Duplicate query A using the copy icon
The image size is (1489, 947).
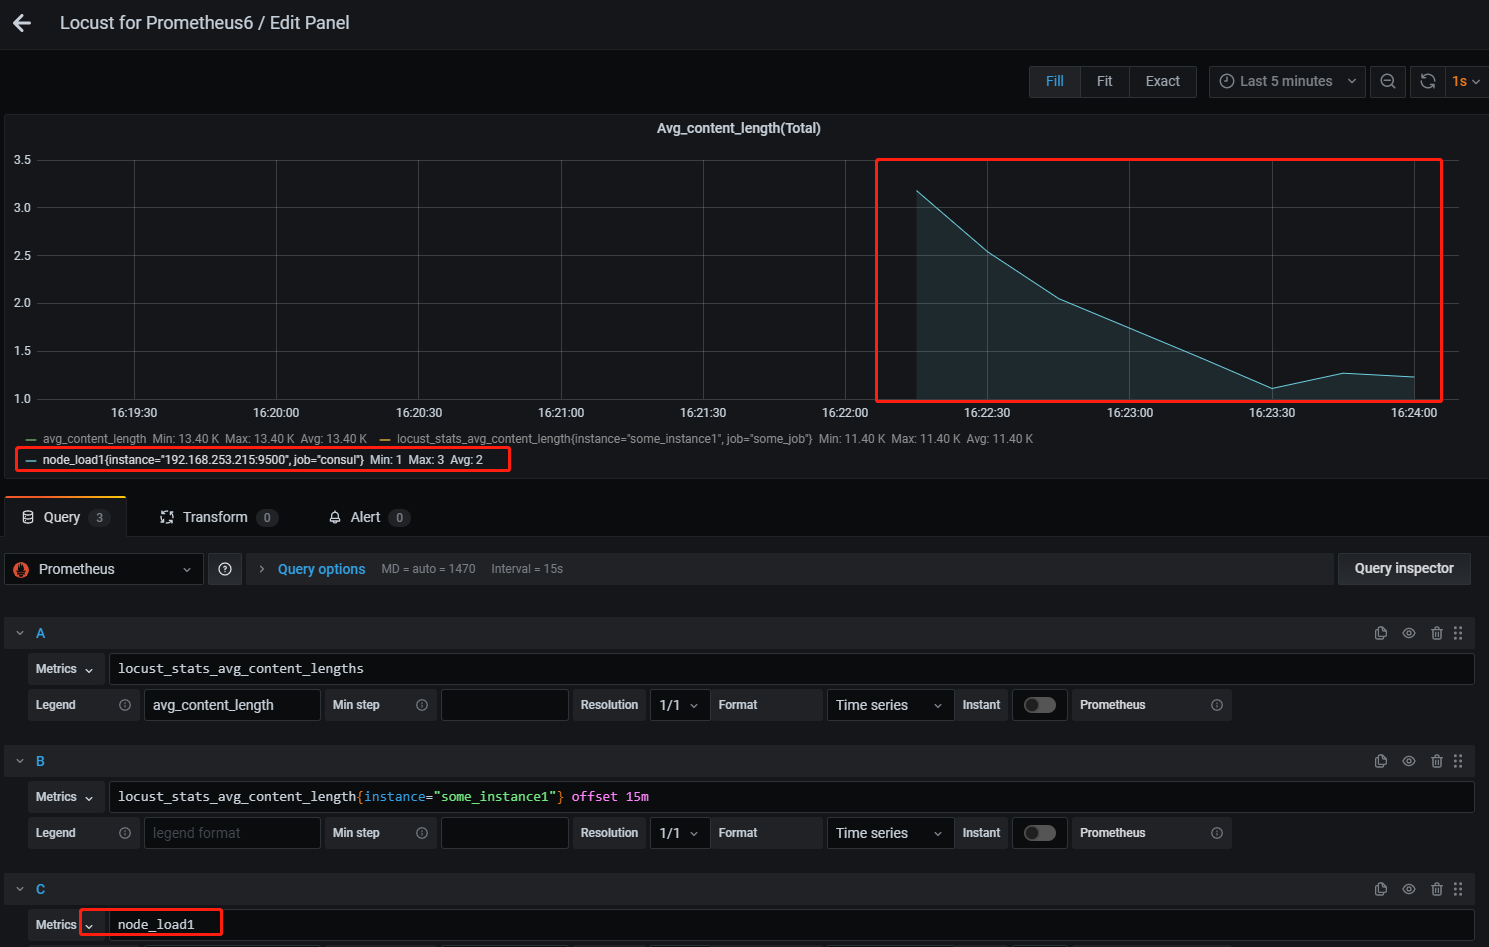pyautogui.click(x=1381, y=632)
